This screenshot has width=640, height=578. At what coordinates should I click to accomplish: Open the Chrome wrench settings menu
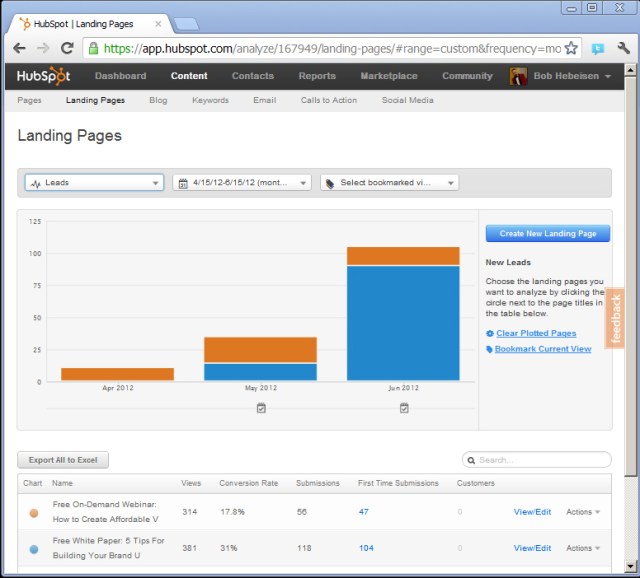tap(622, 47)
